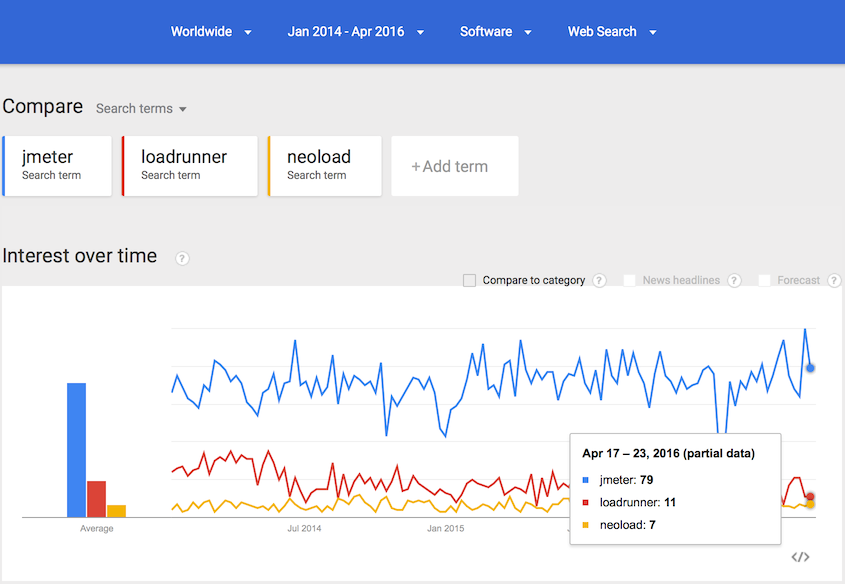The height and width of the screenshot is (584, 845).
Task: Click the red loadrunner average bar
Action: click(96, 499)
